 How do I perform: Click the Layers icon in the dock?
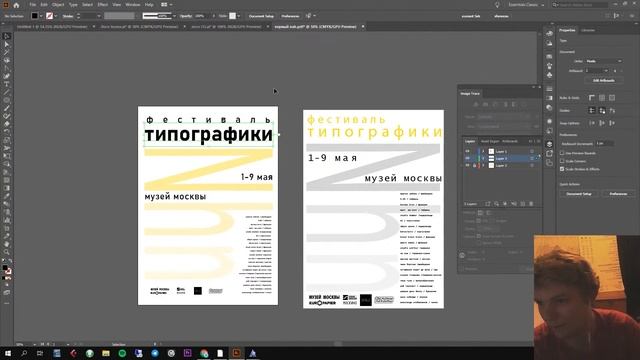pos(549,144)
